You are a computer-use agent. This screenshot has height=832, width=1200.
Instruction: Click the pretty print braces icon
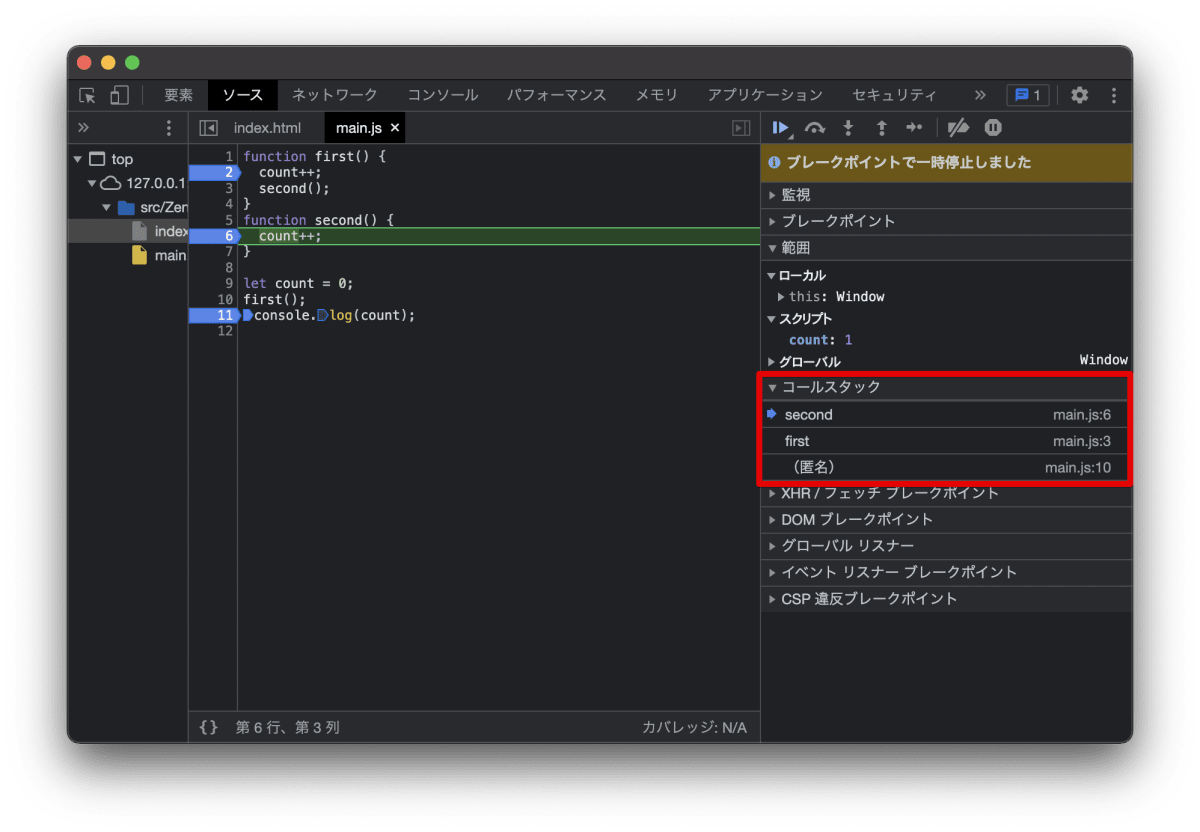pos(208,727)
